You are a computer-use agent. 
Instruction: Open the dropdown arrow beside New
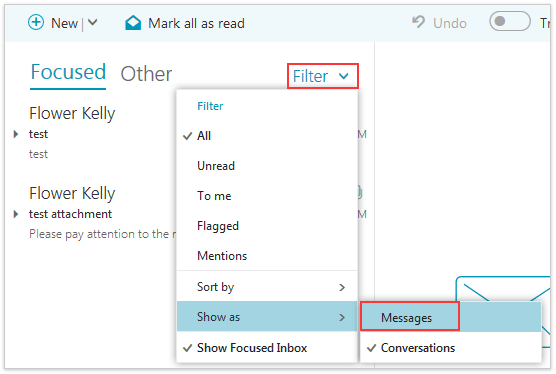tap(93, 23)
